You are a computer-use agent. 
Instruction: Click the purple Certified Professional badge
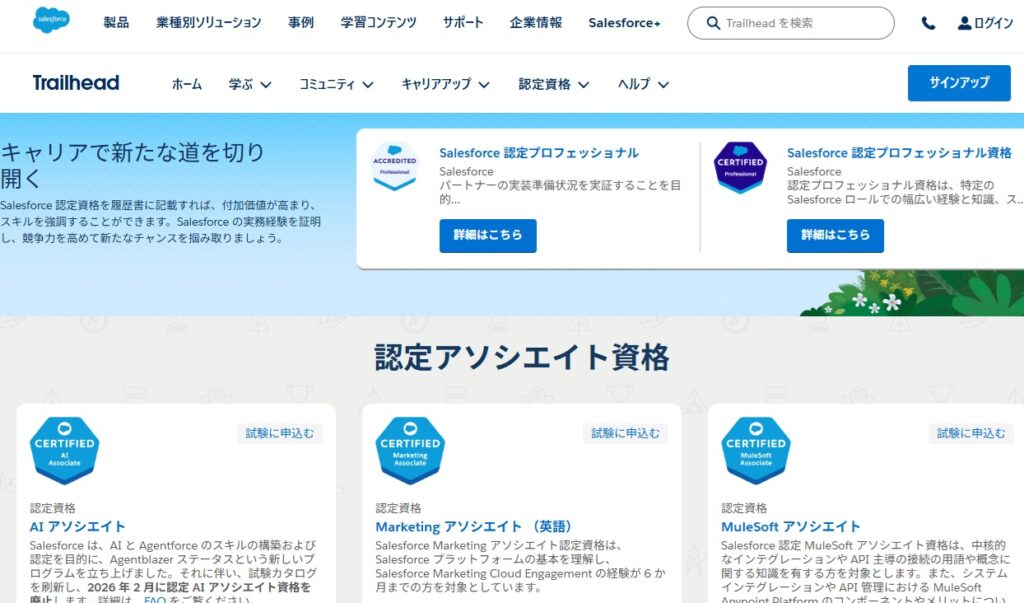tap(740, 168)
